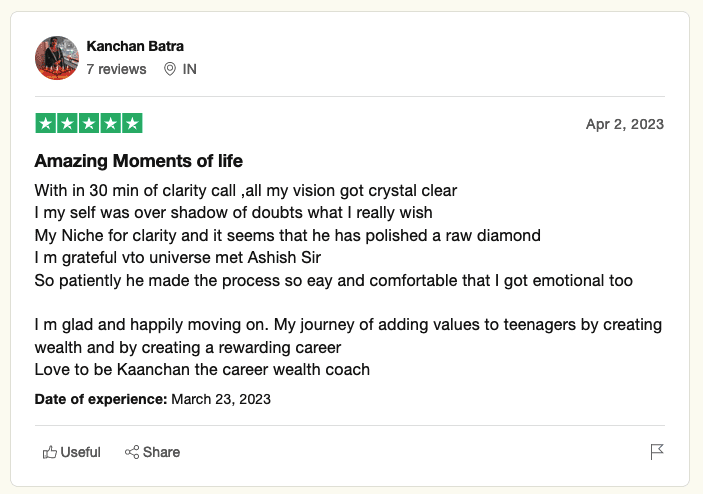Select the IN country label
The image size is (703, 494).
(x=189, y=69)
